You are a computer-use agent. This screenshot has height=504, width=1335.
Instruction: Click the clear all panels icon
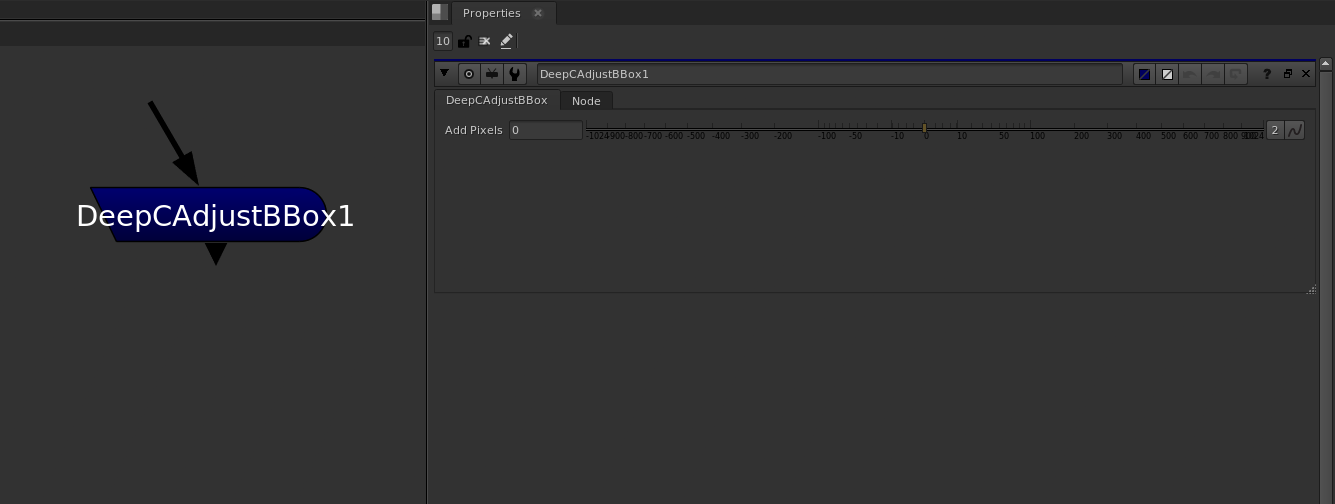click(485, 41)
